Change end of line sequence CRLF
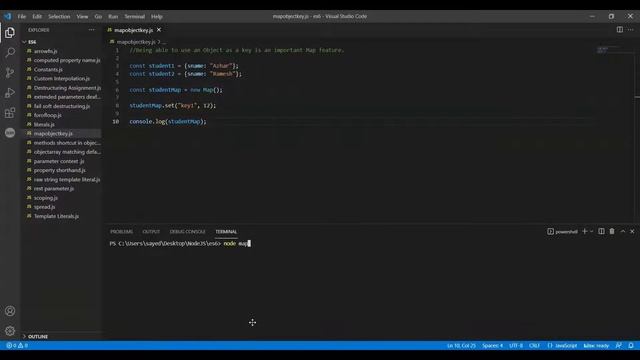640x360 pixels. [x=534, y=345]
